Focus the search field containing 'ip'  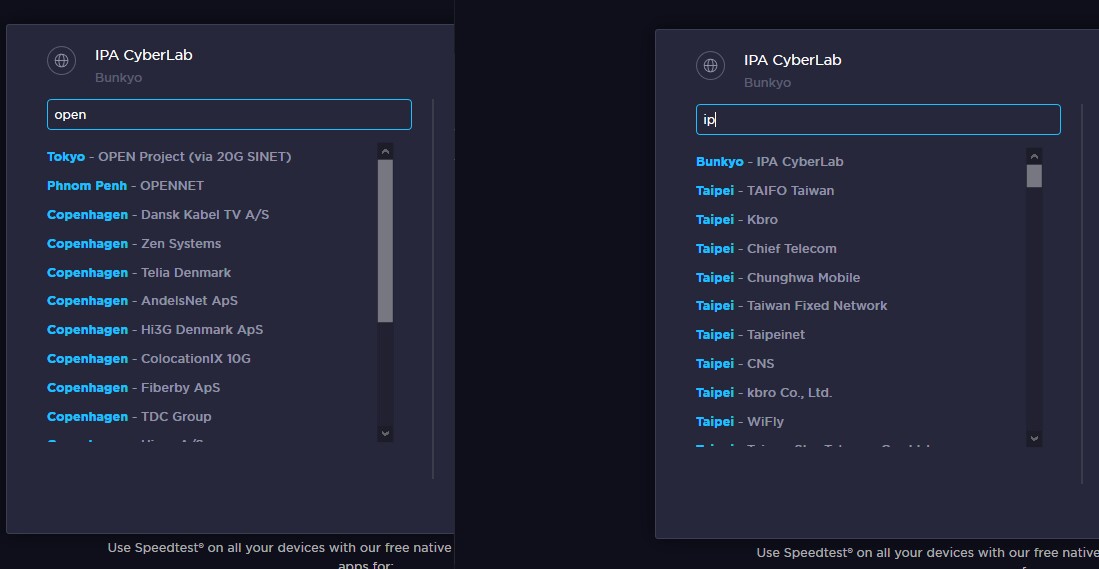(x=878, y=120)
